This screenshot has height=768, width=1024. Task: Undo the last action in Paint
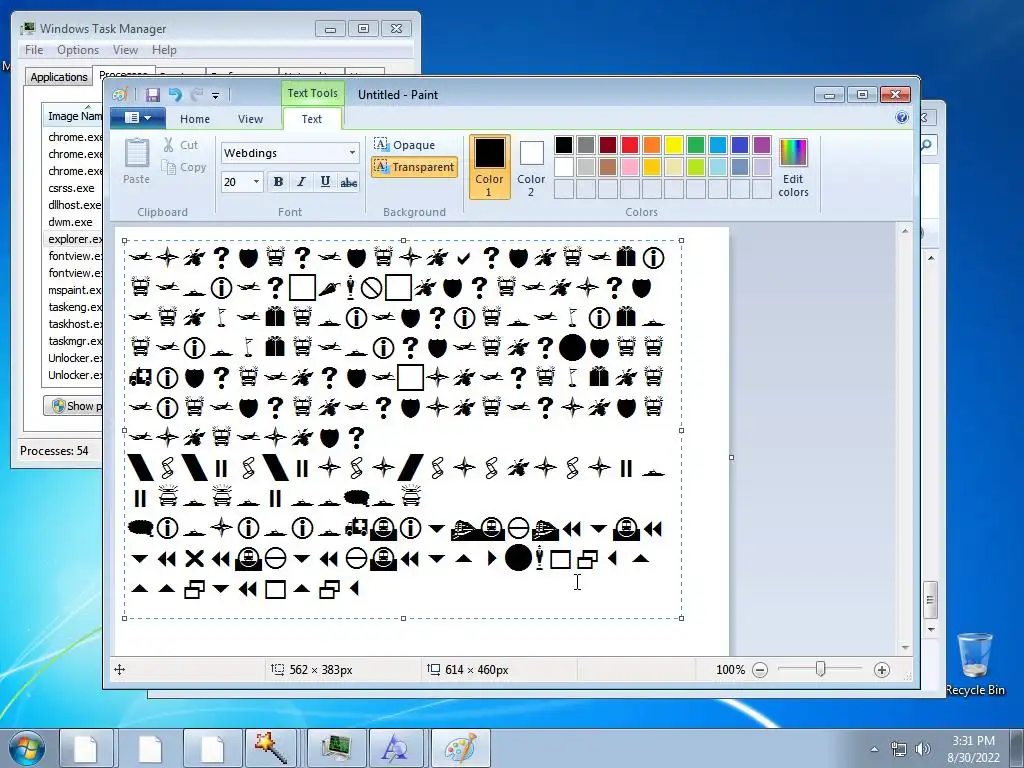[174, 95]
